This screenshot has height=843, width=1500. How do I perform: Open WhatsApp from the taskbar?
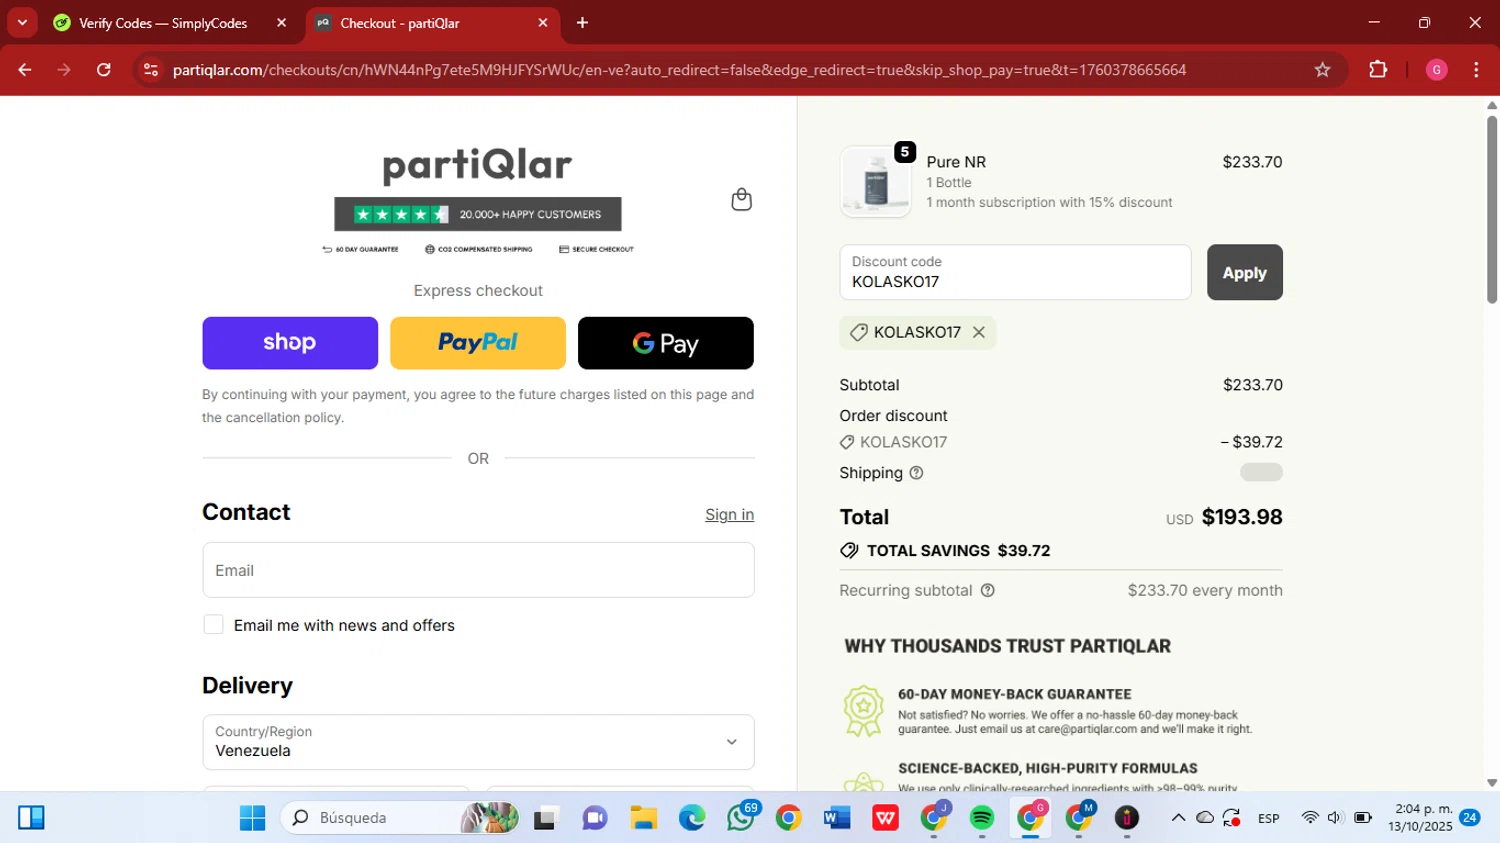[x=741, y=818]
